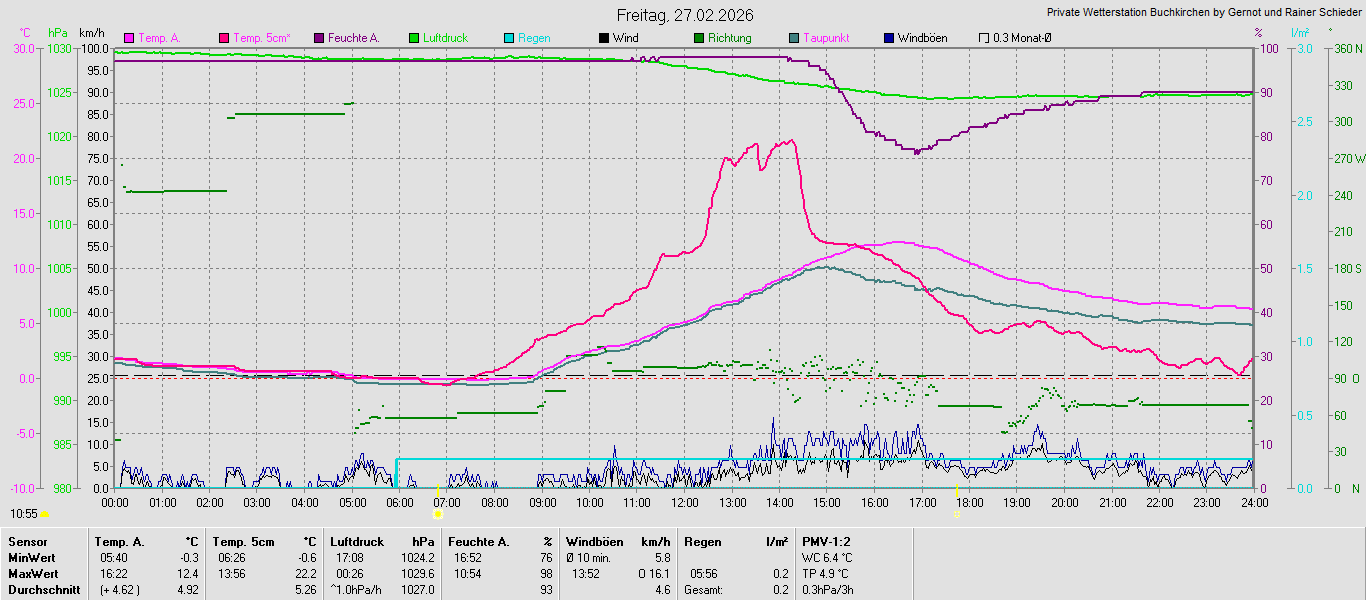Toggle the Feuchte A. purple legend marker
Viewport: 1366px width, 600px height.
(318, 38)
